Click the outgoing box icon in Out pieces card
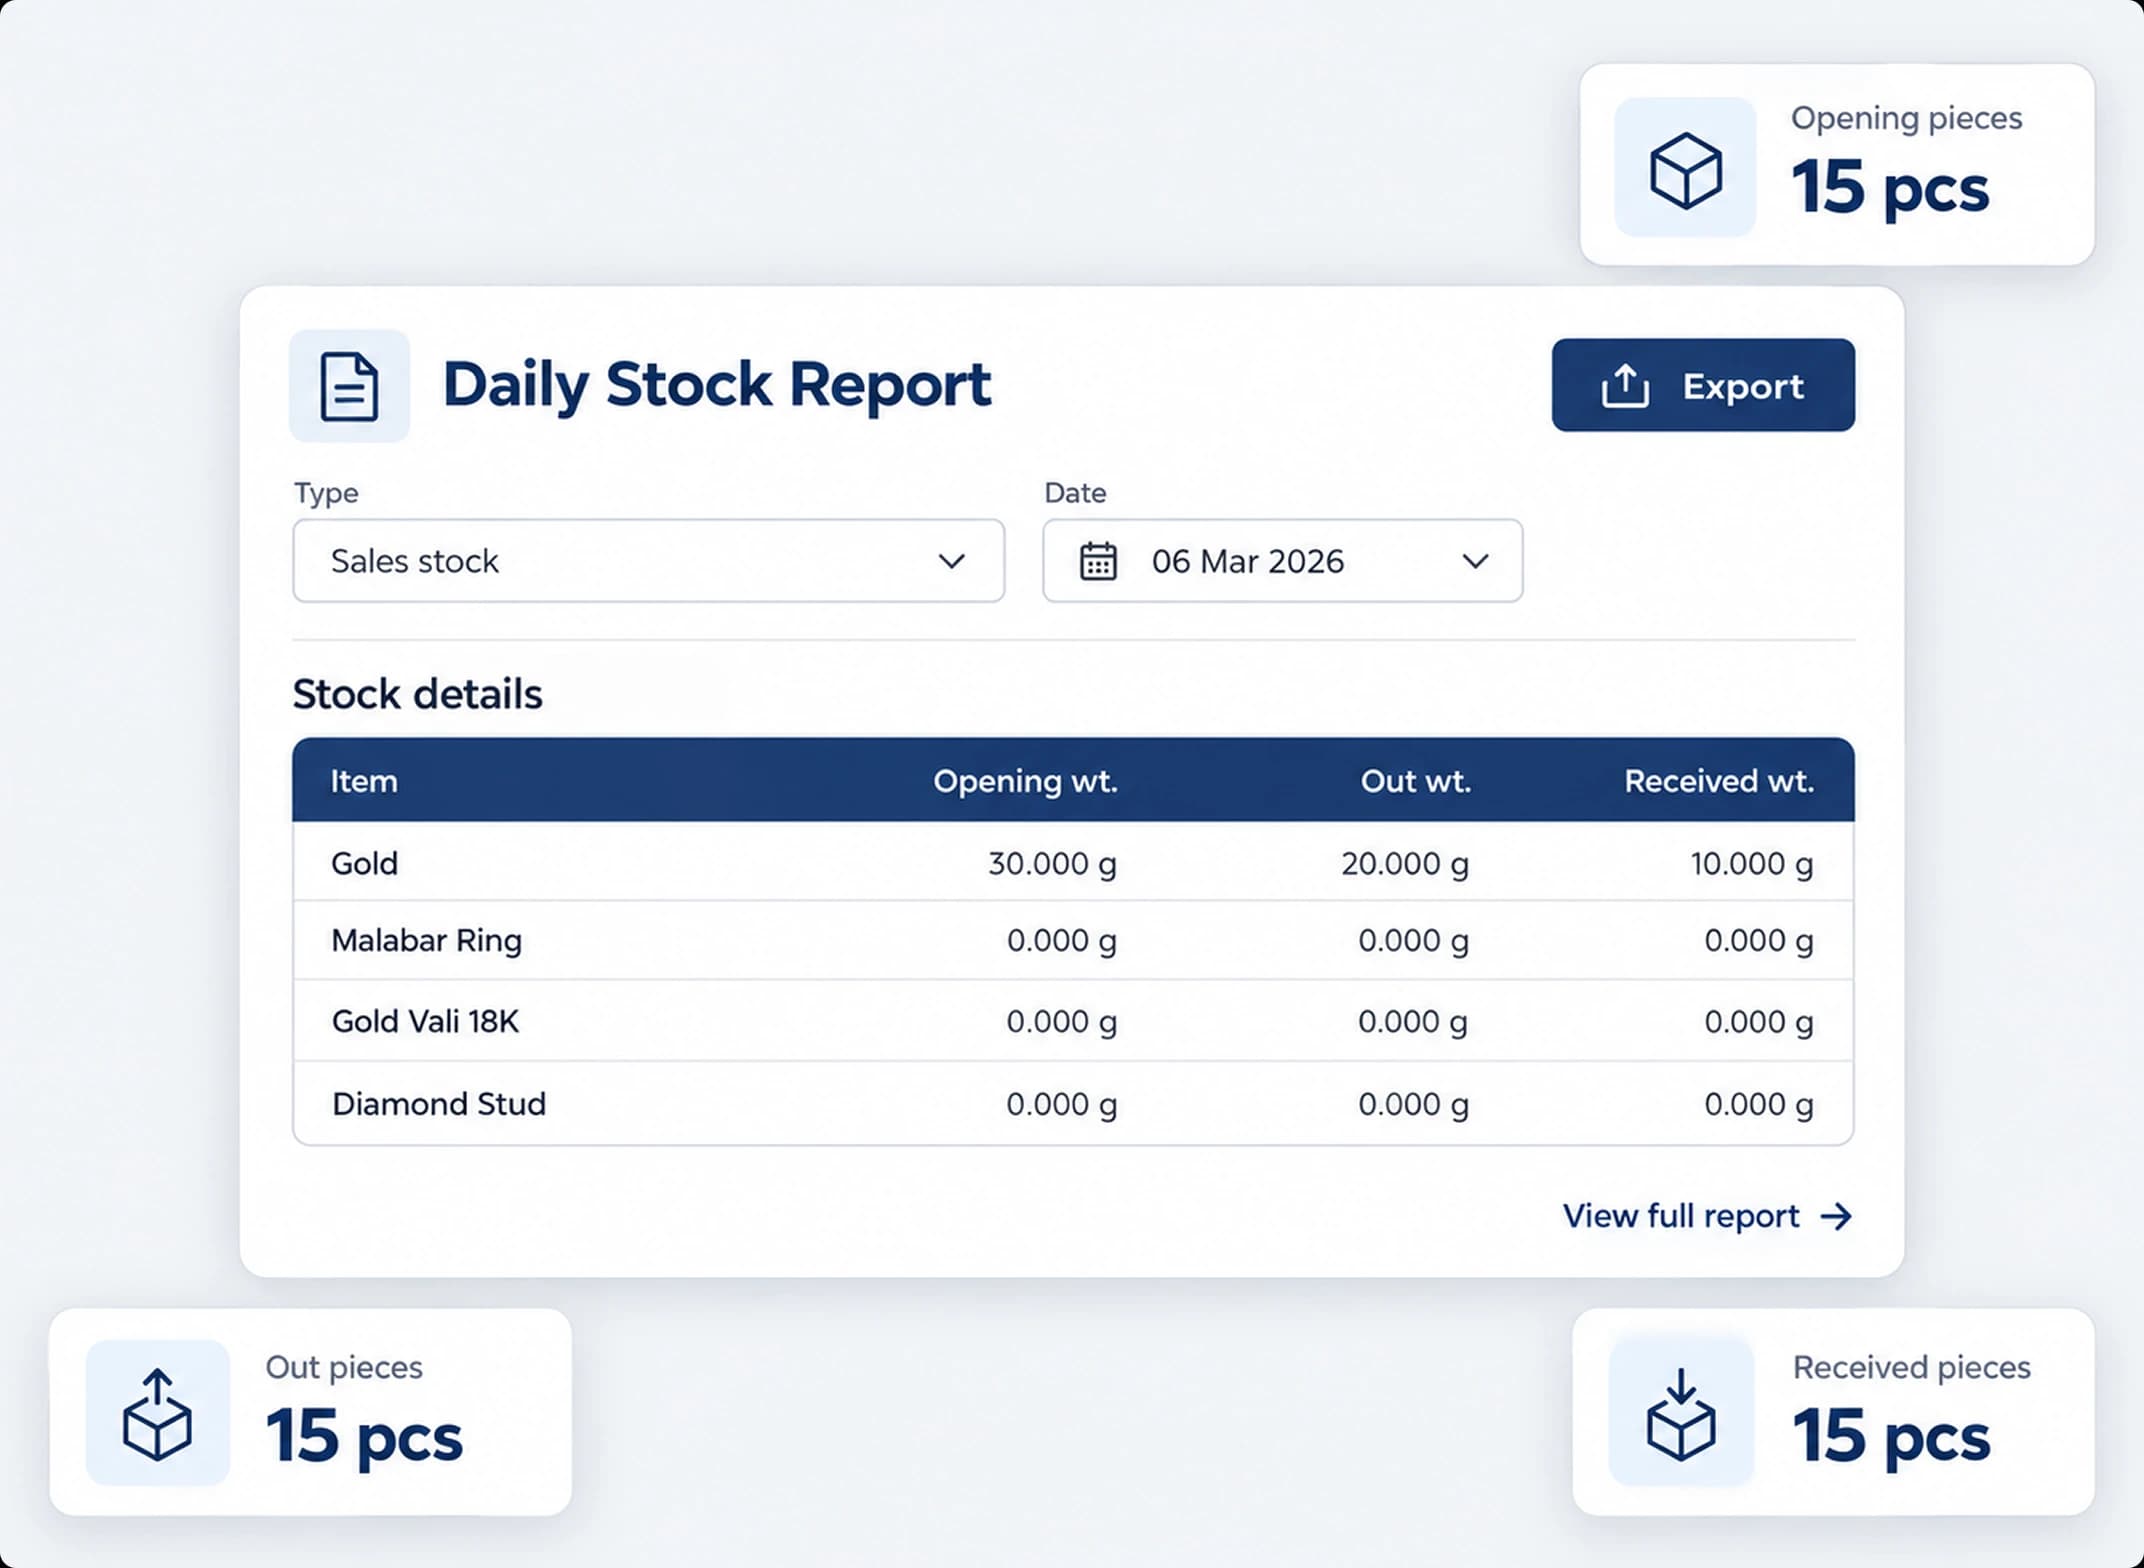Screen dimensions: 2144x1568 (157, 1414)
